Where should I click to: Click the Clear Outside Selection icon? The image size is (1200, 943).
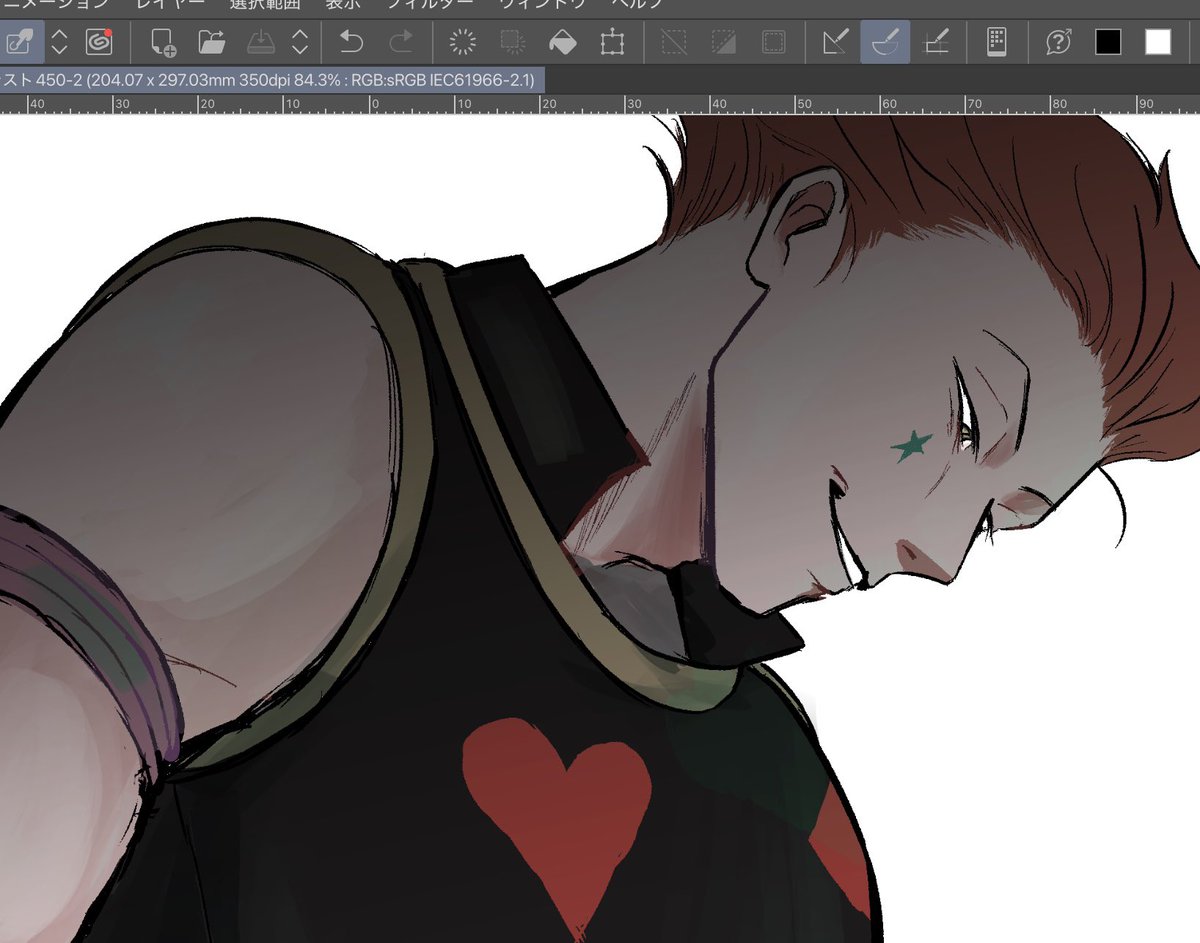[513, 42]
